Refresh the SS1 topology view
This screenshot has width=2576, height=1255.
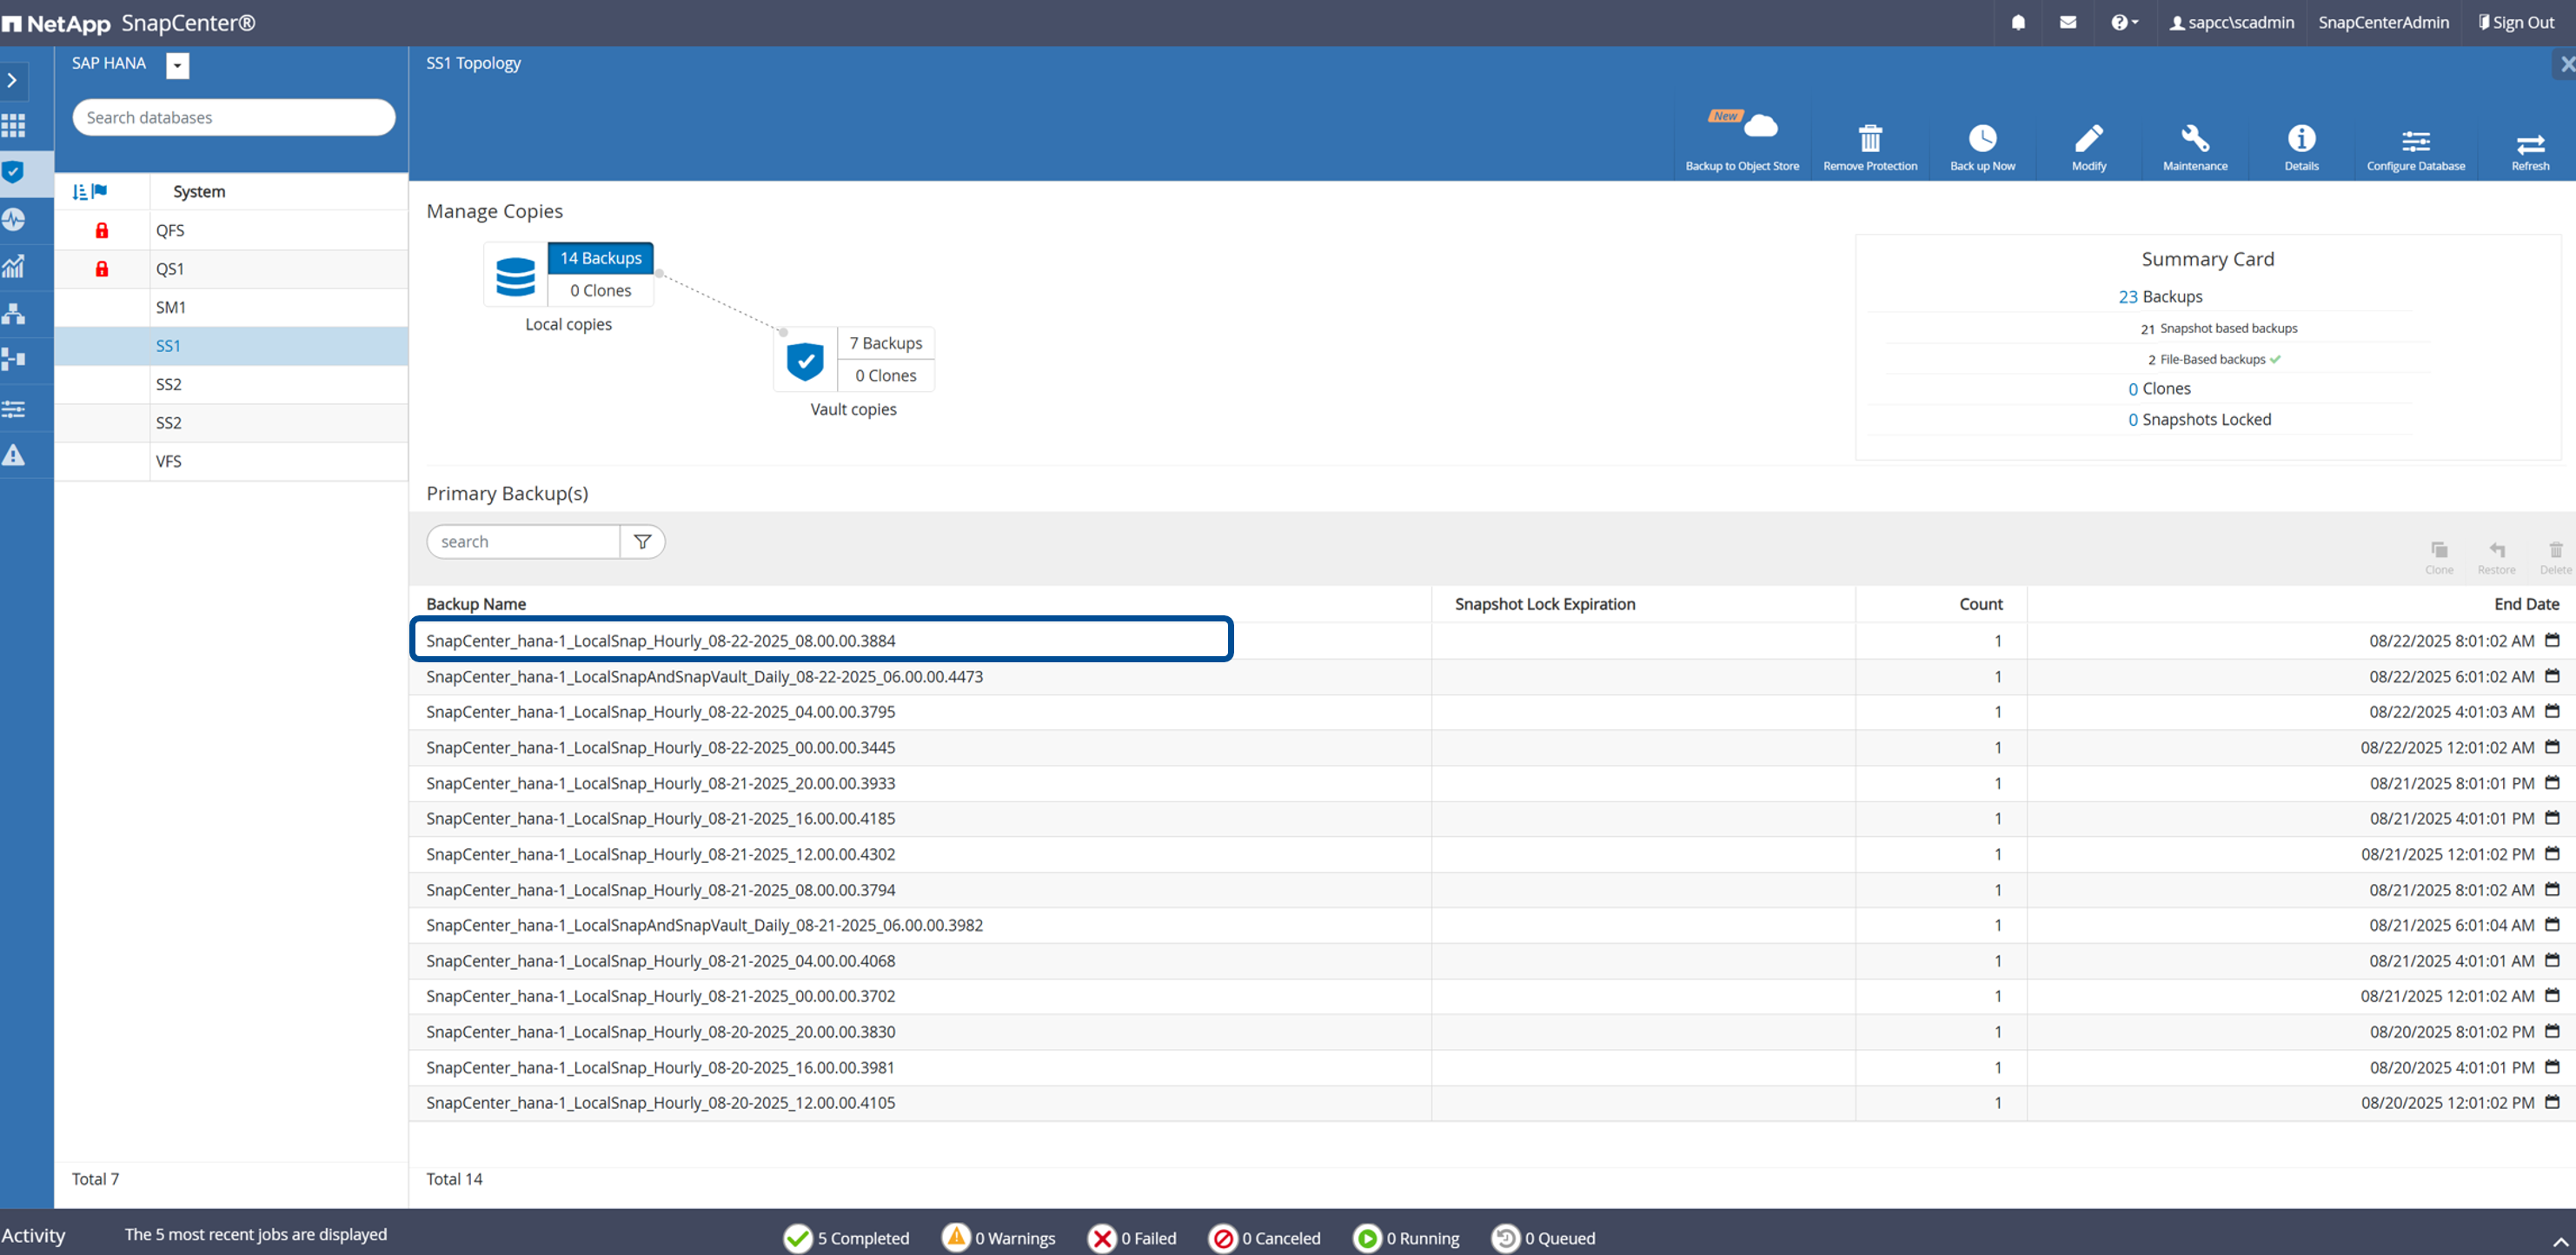click(x=2529, y=144)
